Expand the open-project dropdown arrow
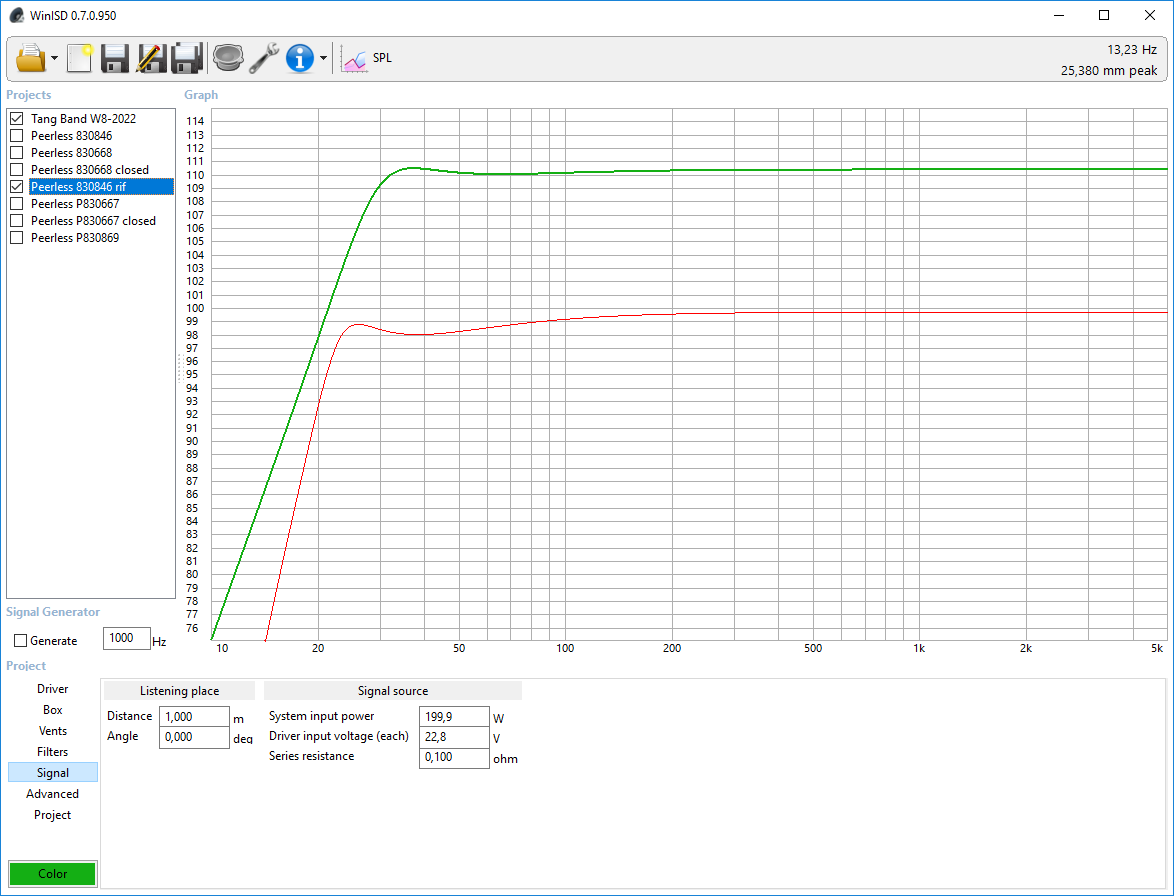This screenshot has width=1174, height=896. [x=55, y=58]
